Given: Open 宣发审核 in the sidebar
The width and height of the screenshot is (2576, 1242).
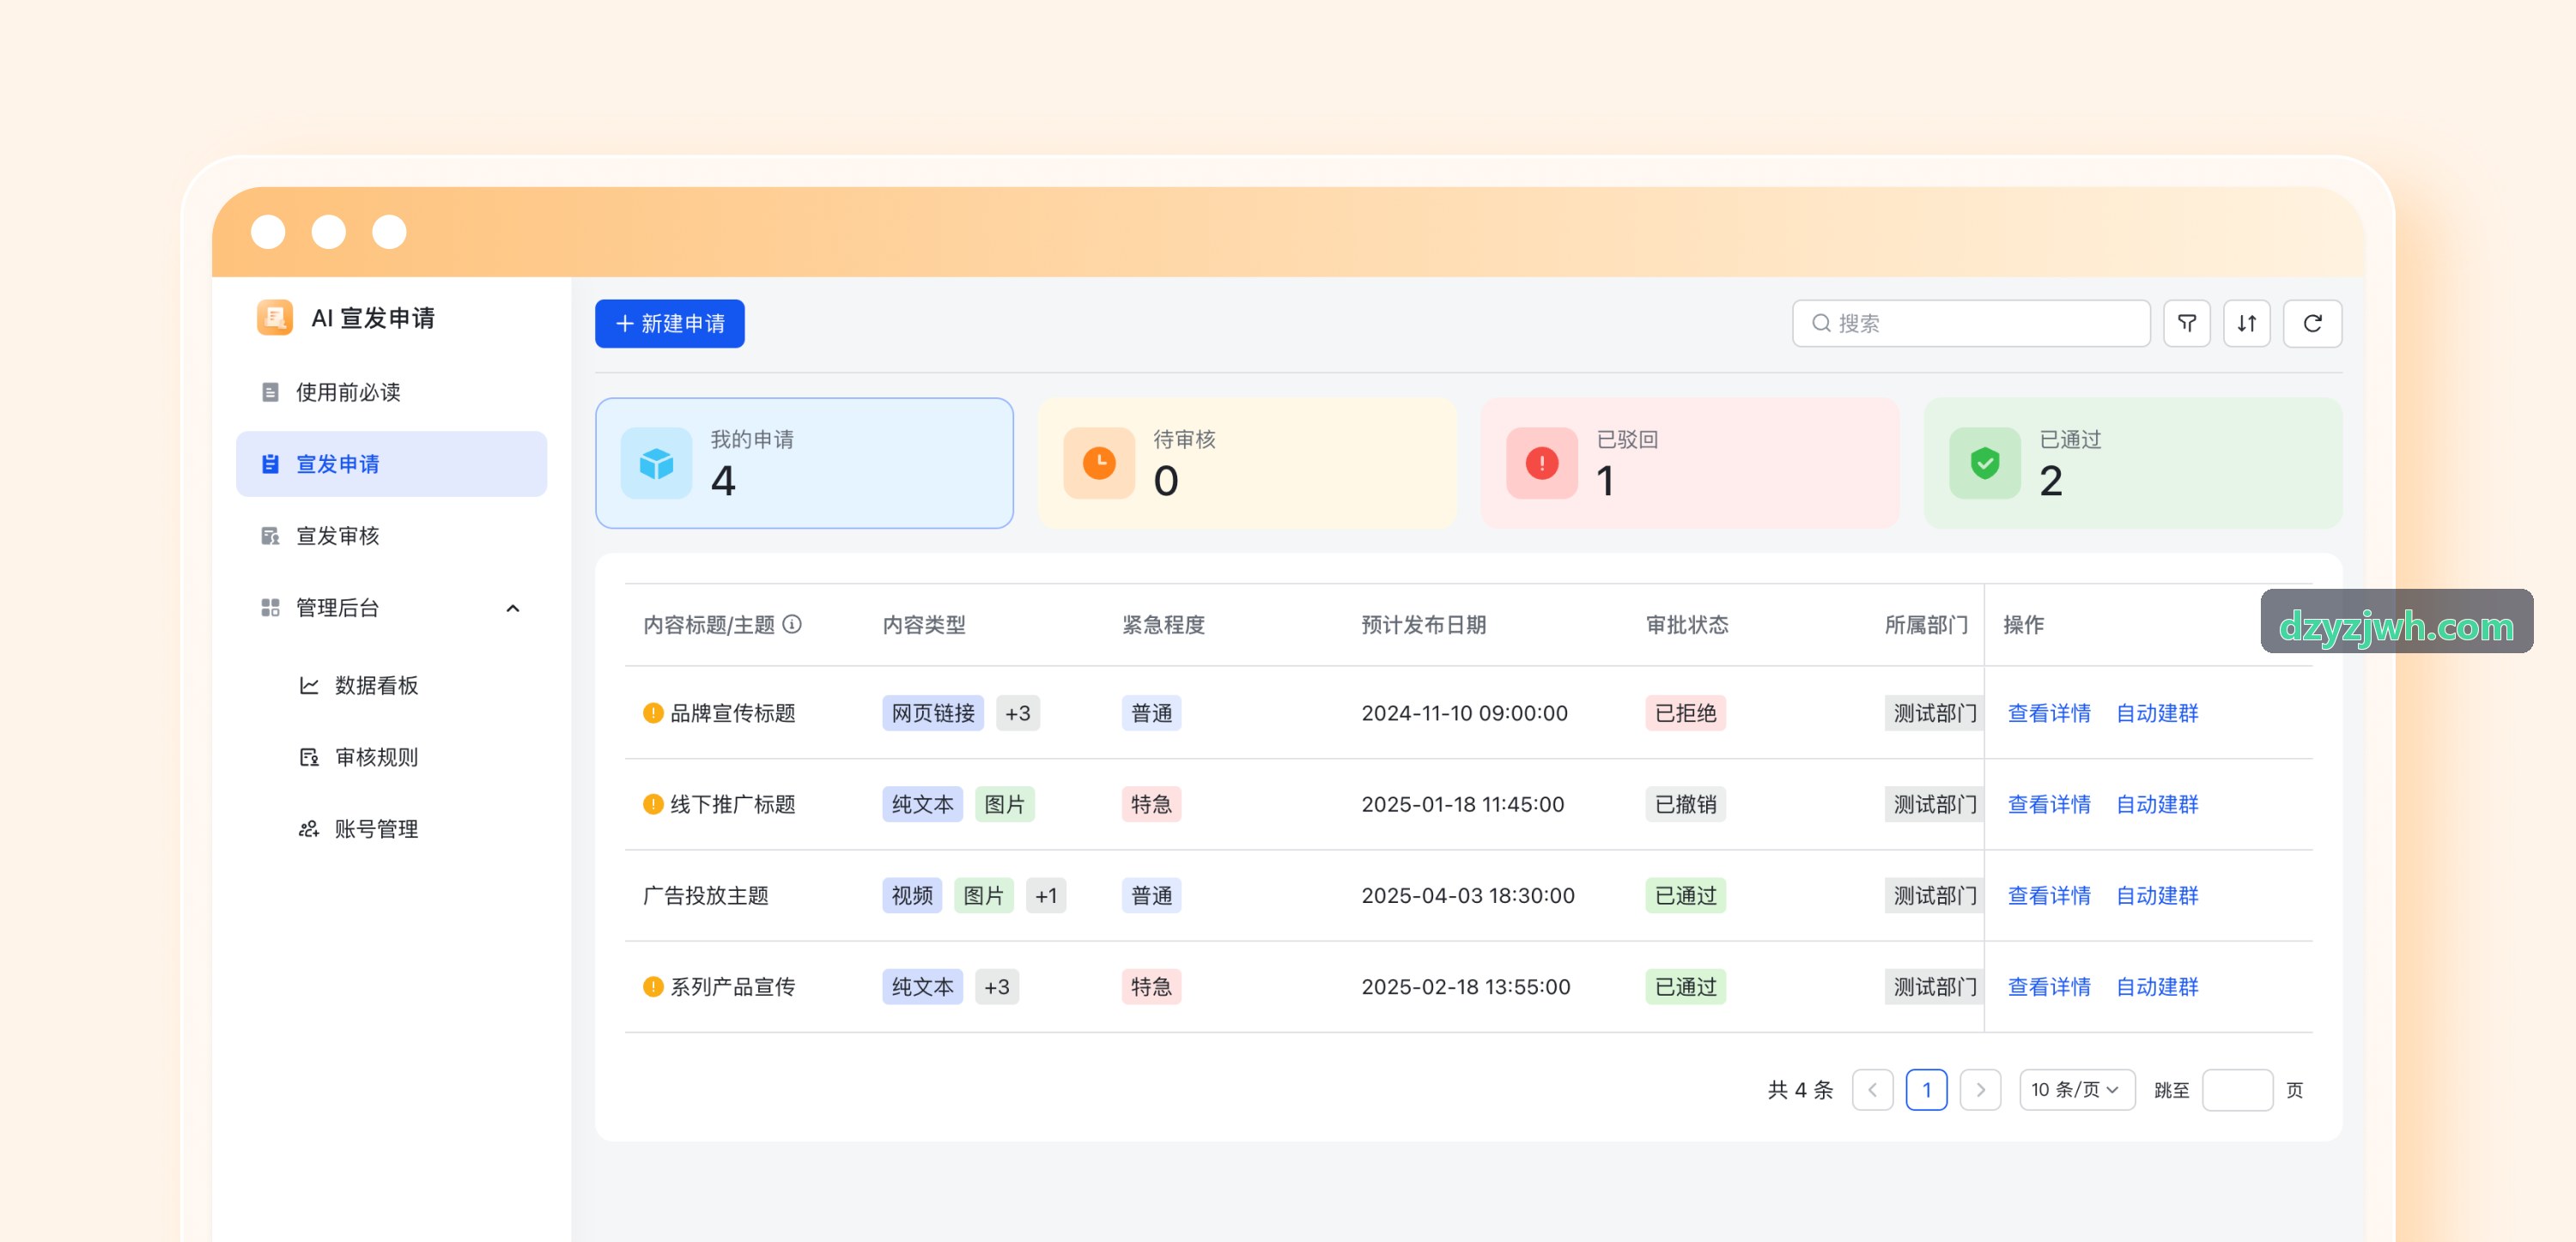Looking at the screenshot, I should point(391,536).
